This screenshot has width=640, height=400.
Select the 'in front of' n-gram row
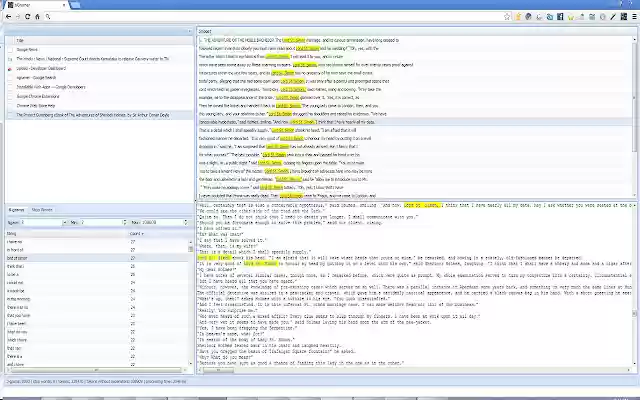coord(97,250)
